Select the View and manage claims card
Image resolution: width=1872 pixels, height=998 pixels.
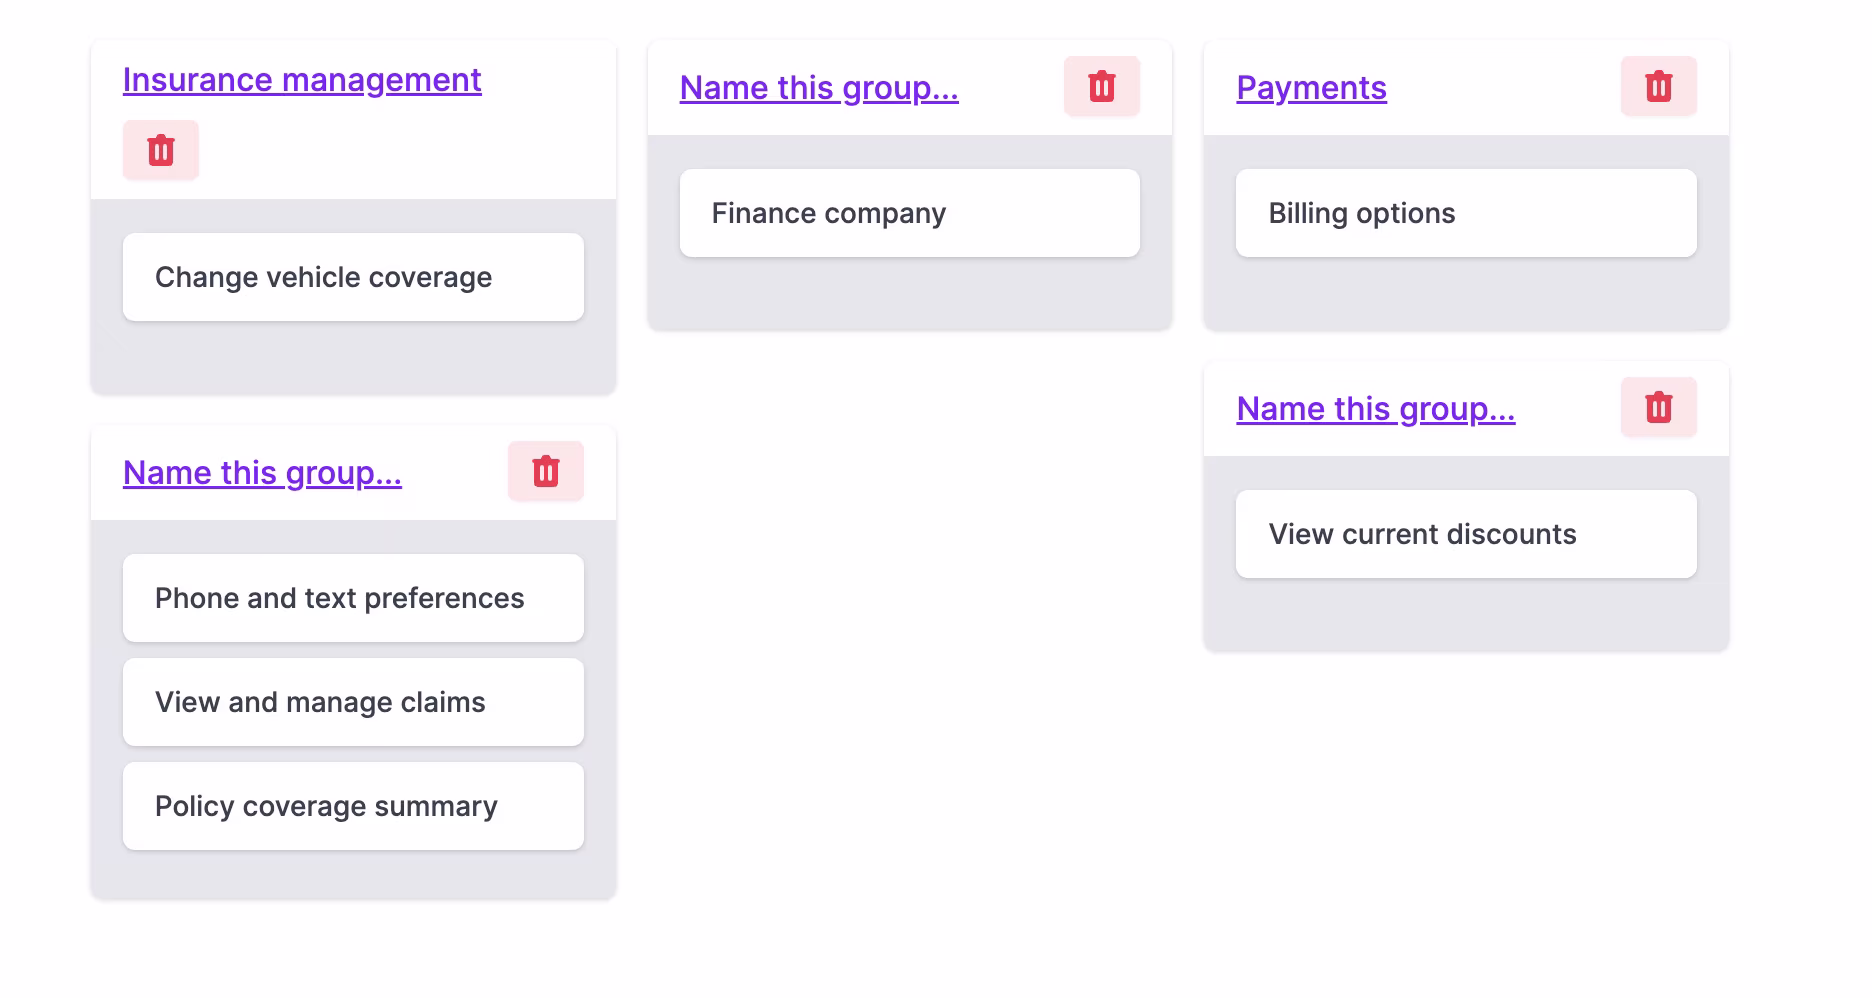[353, 702]
